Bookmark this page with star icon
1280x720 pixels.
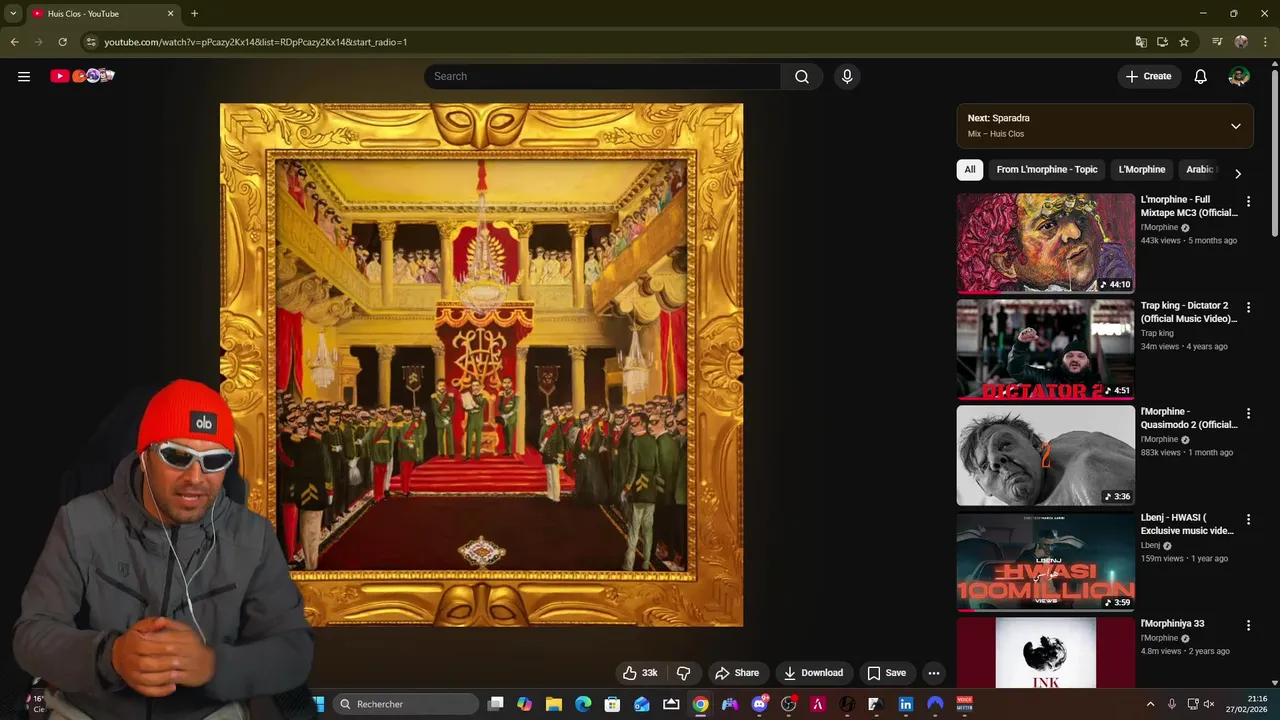pos(1184,42)
